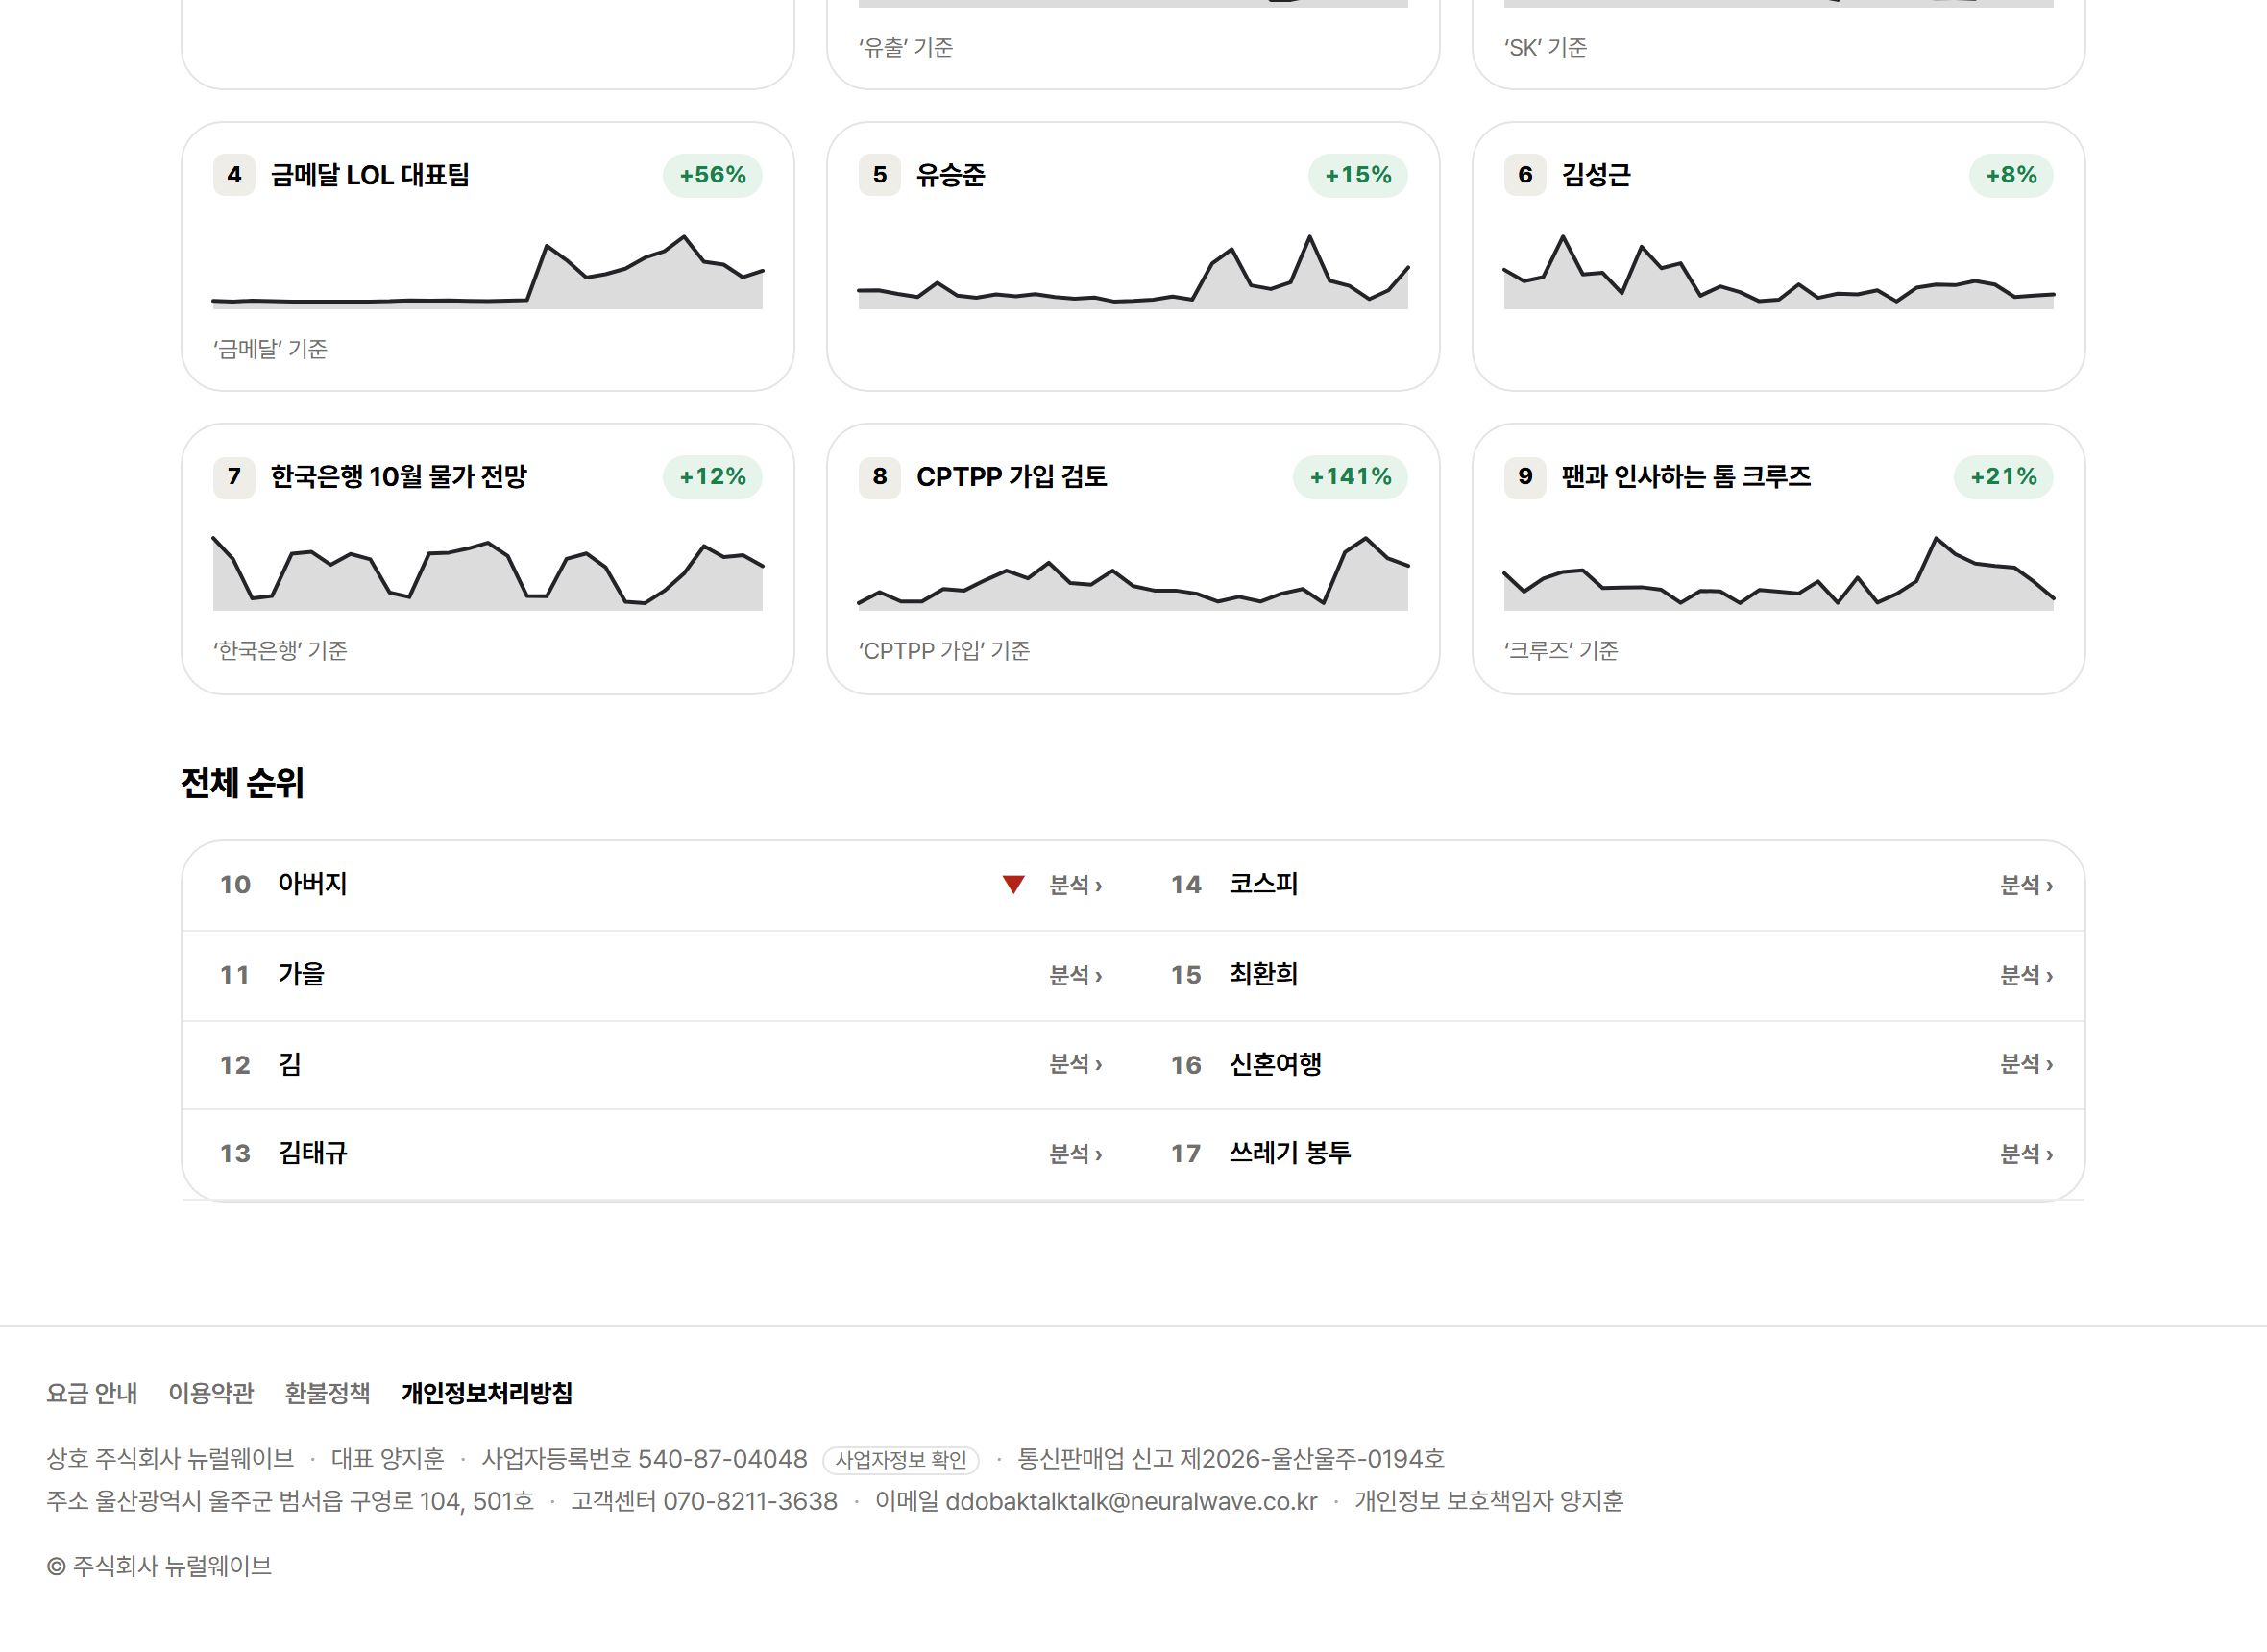Click the sparkline chart of 김성근
The image size is (2267, 1652).
(1778, 271)
